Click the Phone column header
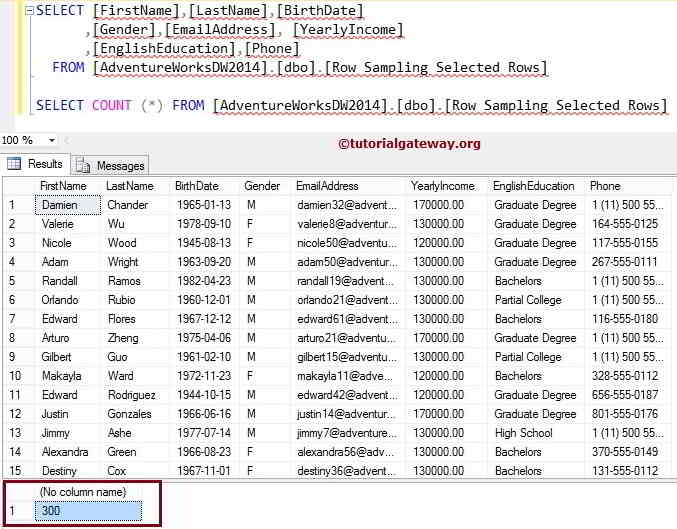Screen dimensions: 677x529 [x=605, y=186]
